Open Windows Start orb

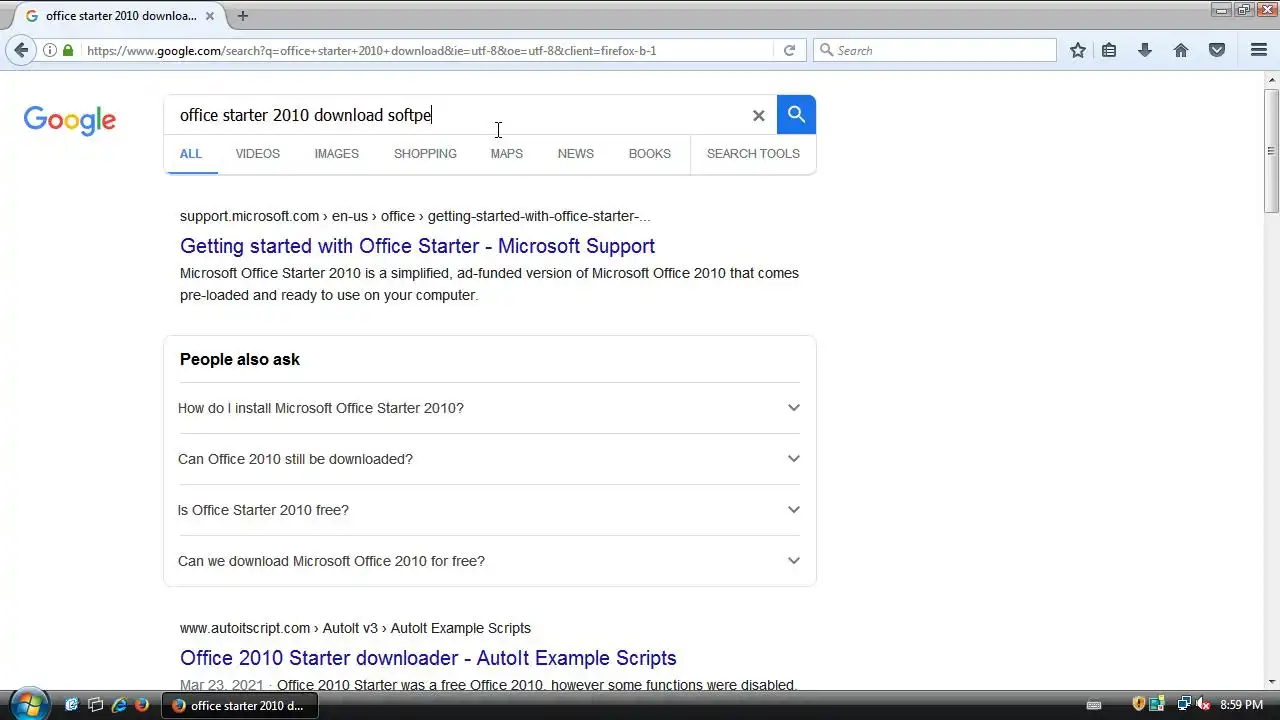pyautogui.click(x=28, y=704)
